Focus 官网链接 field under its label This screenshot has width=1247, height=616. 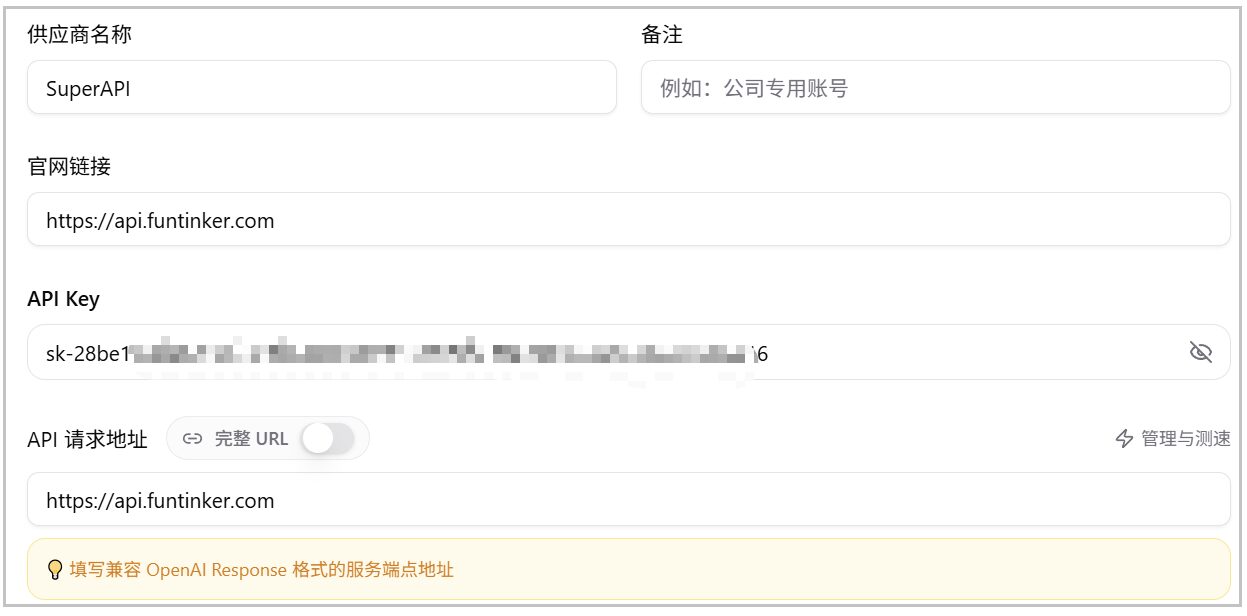tap(628, 219)
